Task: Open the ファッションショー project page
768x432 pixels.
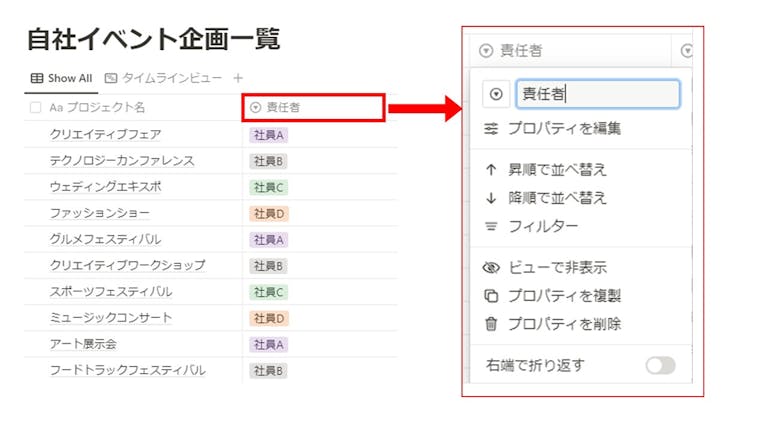Action: point(99,213)
